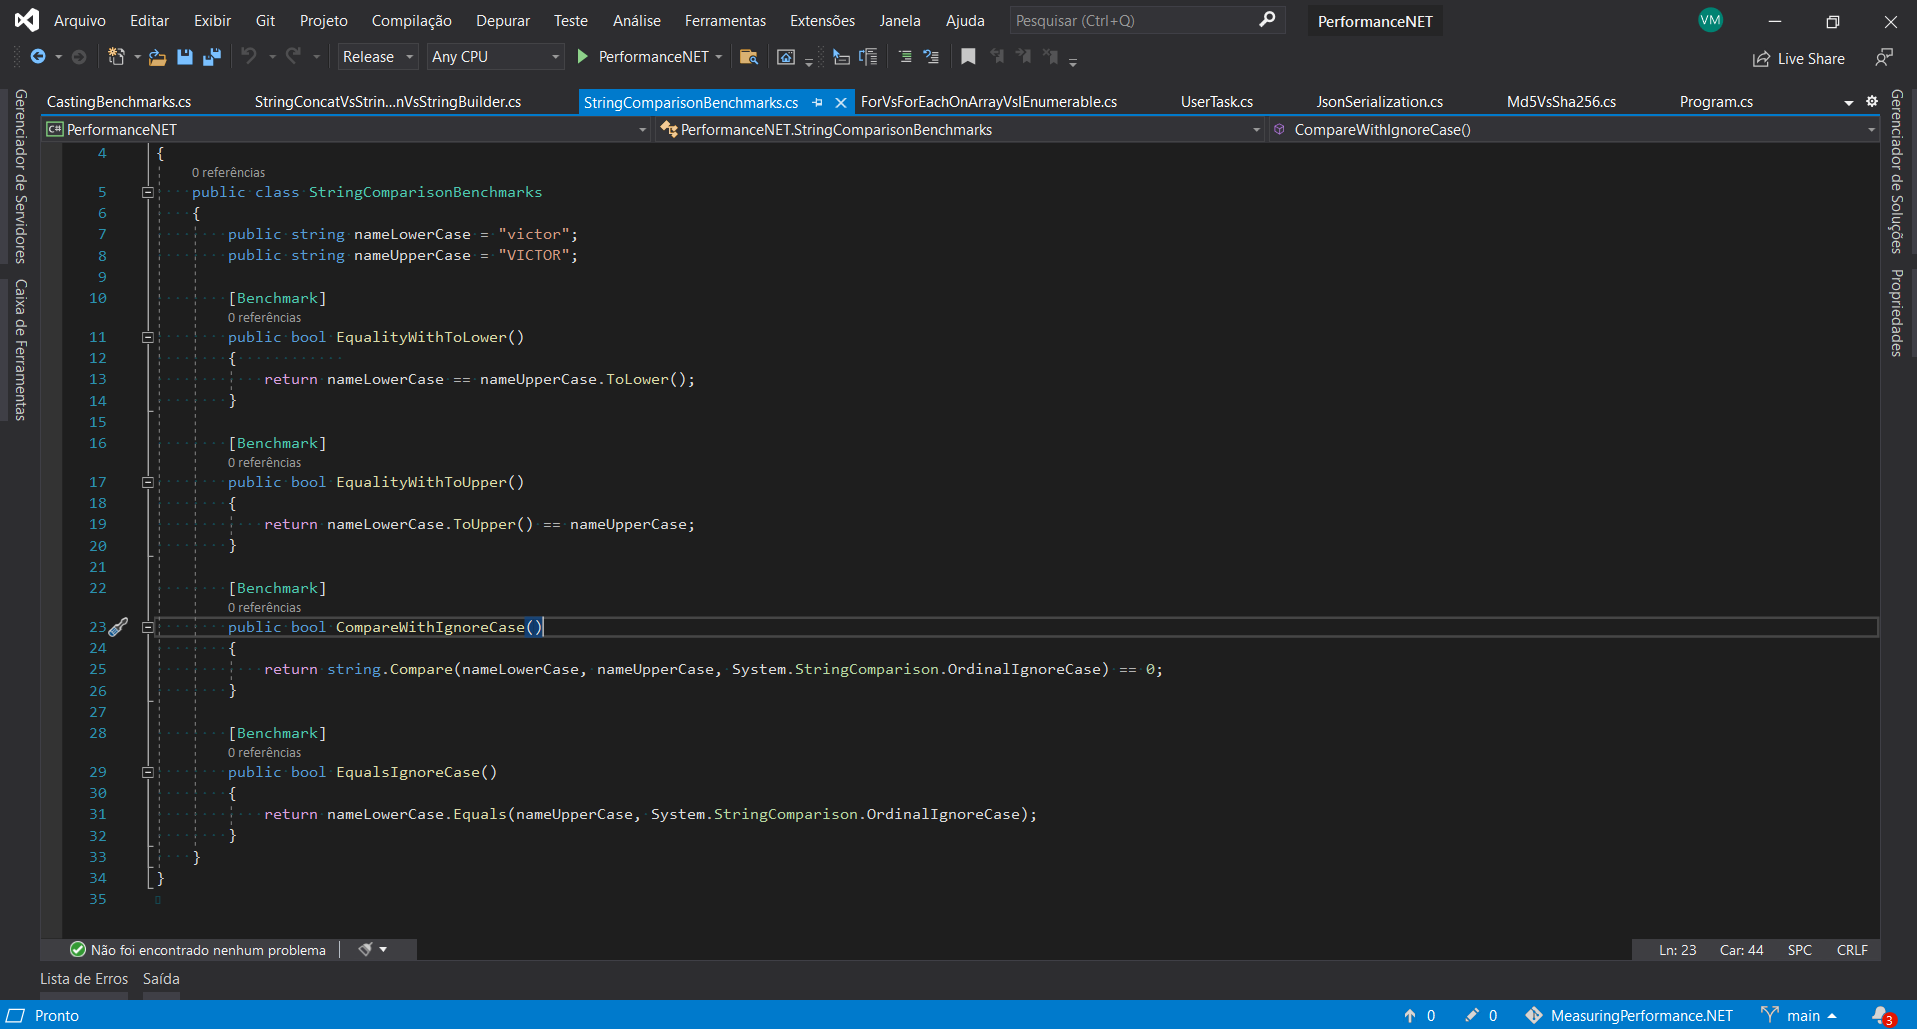
Task: Open the Release configuration dropdown
Action: pyautogui.click(x=378, y=57)
